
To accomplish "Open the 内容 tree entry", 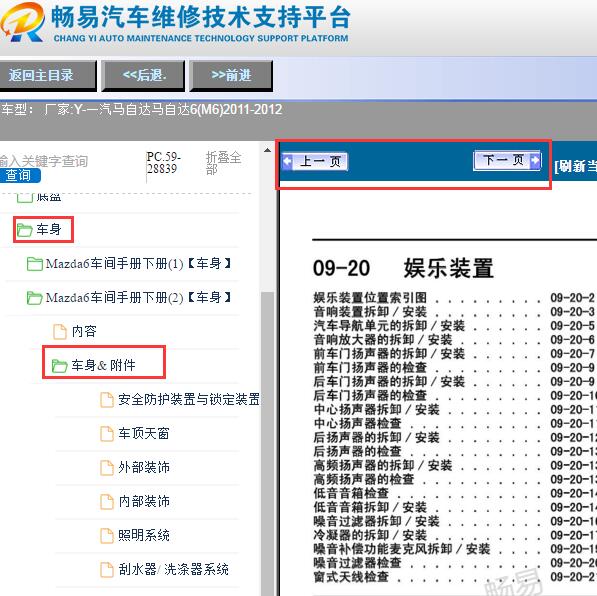I will 84,331.
